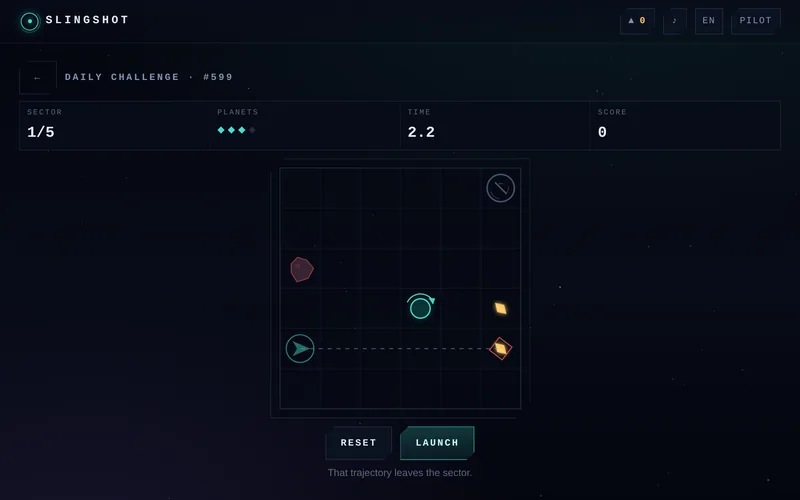
Task: Click the "That trajectory leaves the sector." message
Action: point(400,473)
